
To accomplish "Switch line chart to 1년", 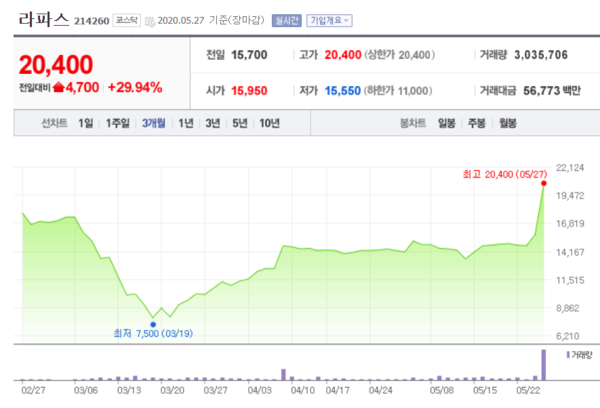I will pos(186,123).
